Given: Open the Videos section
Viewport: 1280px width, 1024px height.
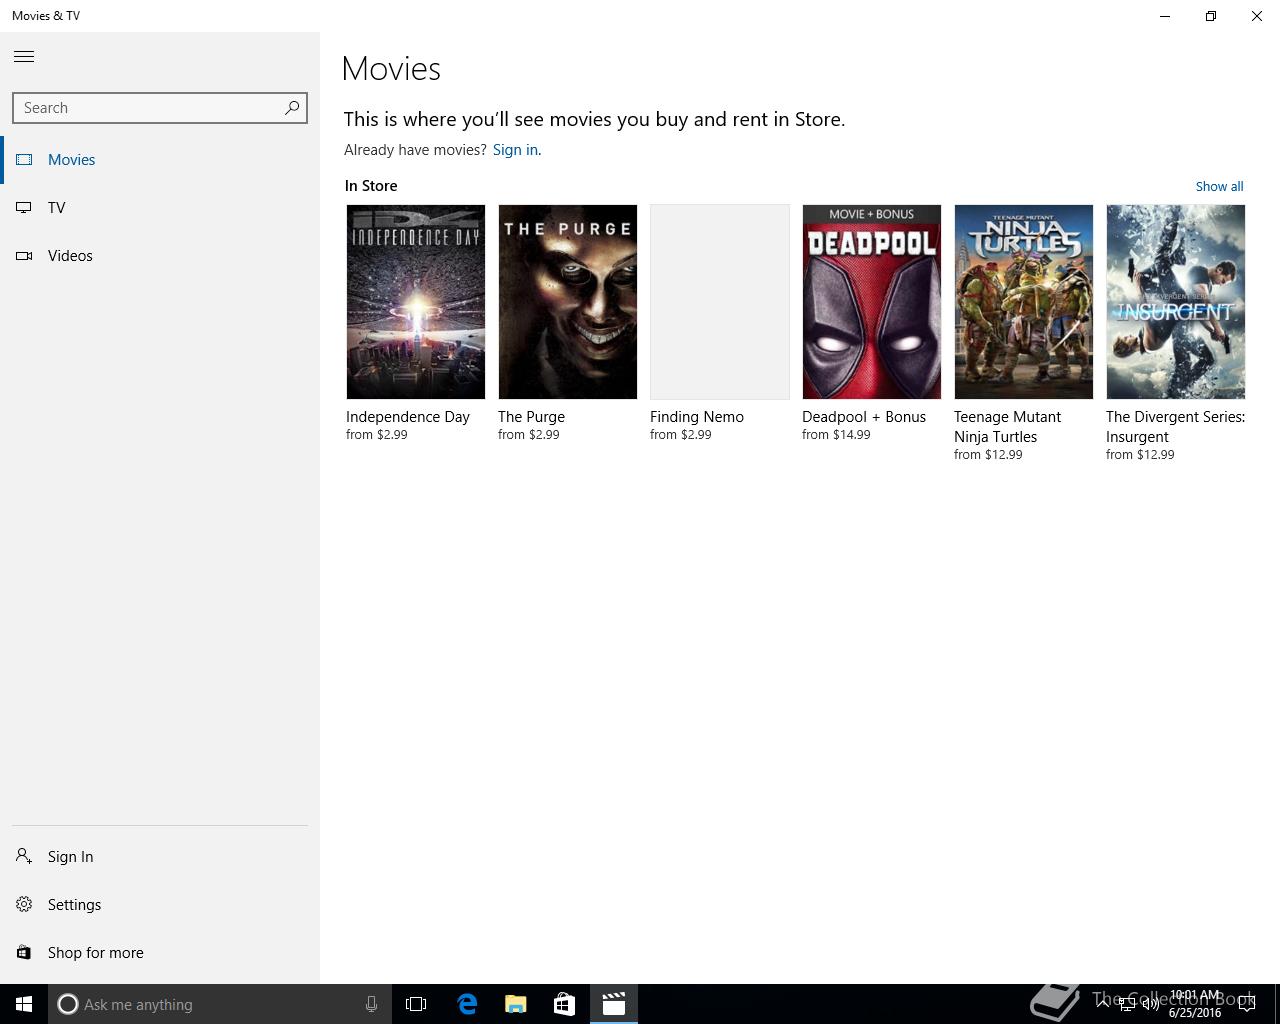Looking at the screenshot, I should pos(160,256).
